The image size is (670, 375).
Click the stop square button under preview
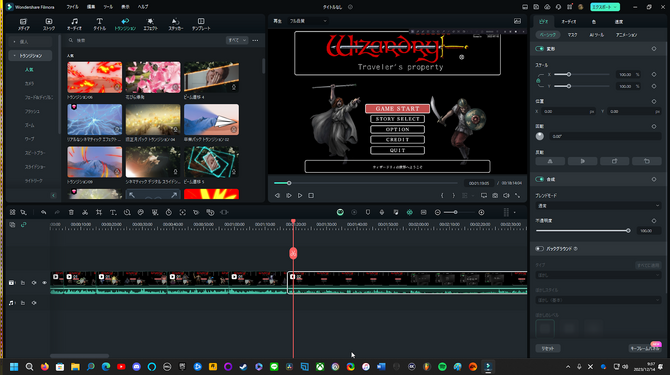coord(311,196)
